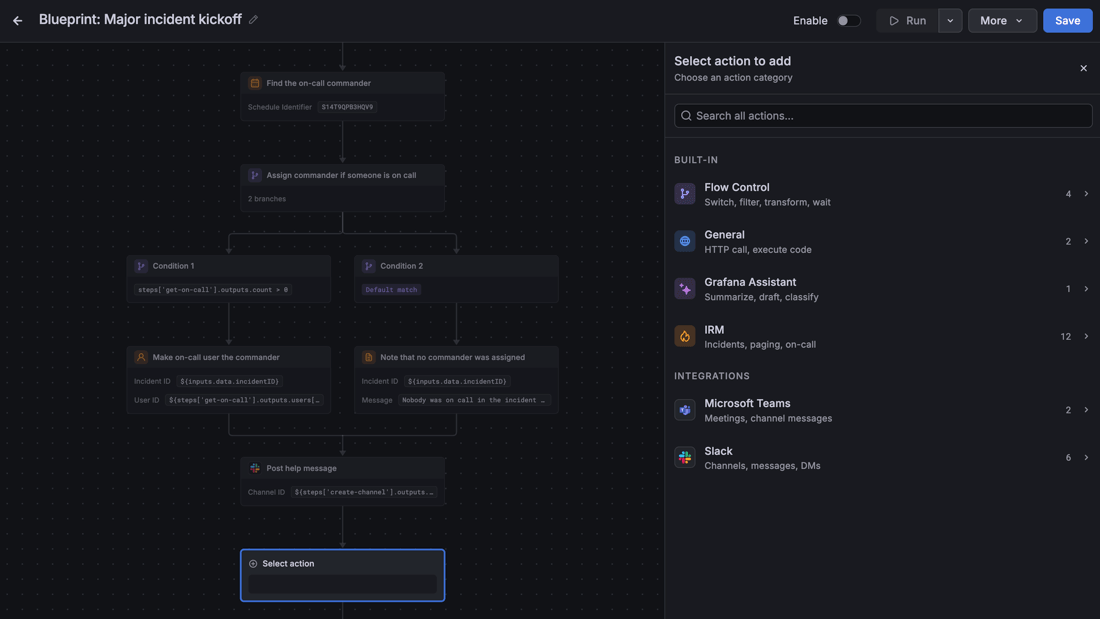1100x619 pixels.
Task: Expand IRM with its chevron
Action: click(x=1086, y=336)
